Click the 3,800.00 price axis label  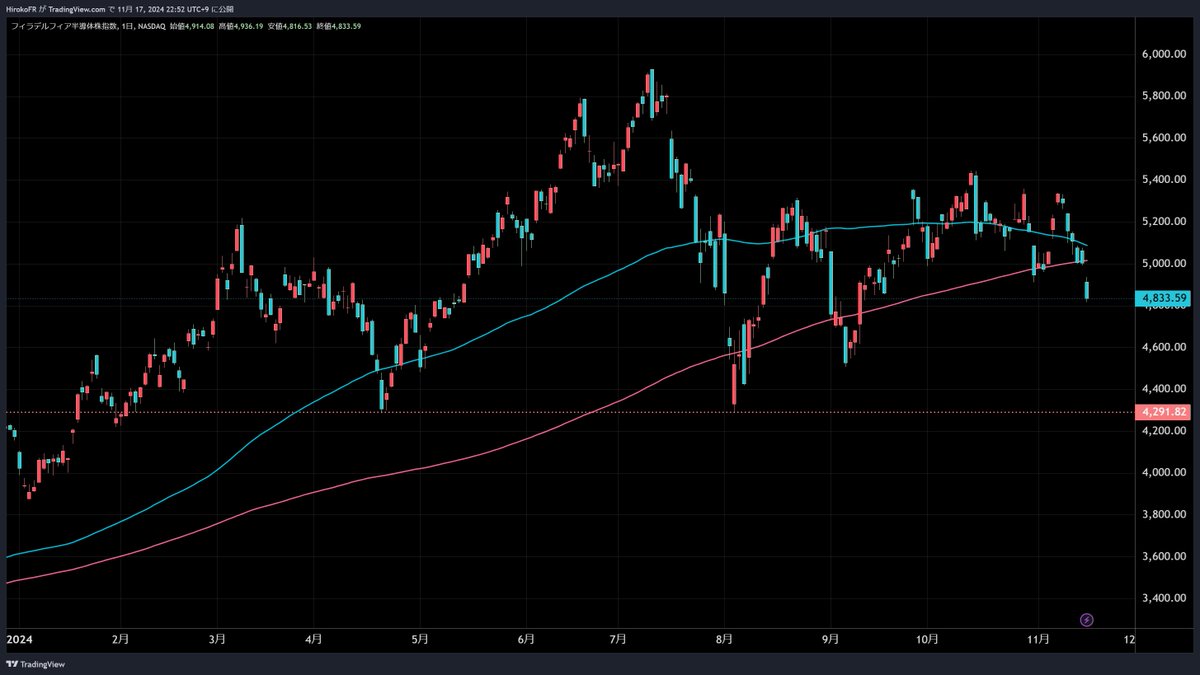coord(1163,515)
